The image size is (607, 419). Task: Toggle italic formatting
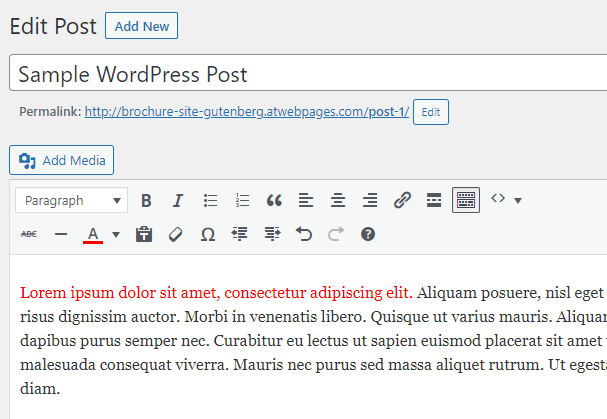[178, 200]
